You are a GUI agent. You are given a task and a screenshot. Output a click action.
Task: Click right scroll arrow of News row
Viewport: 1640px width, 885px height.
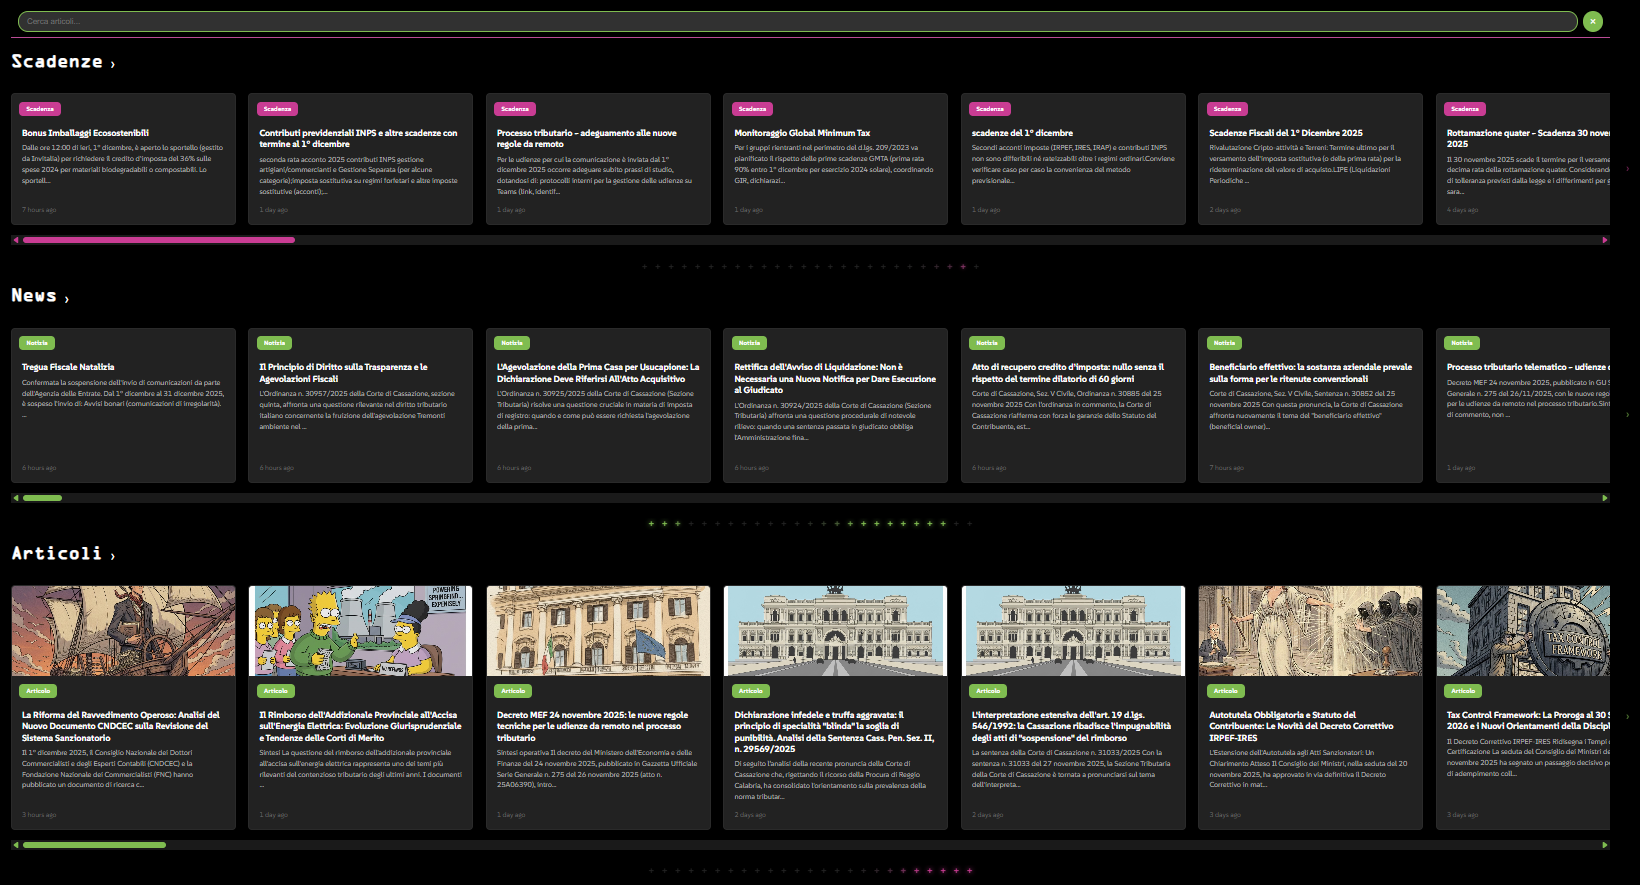[x=1605, y=498]
